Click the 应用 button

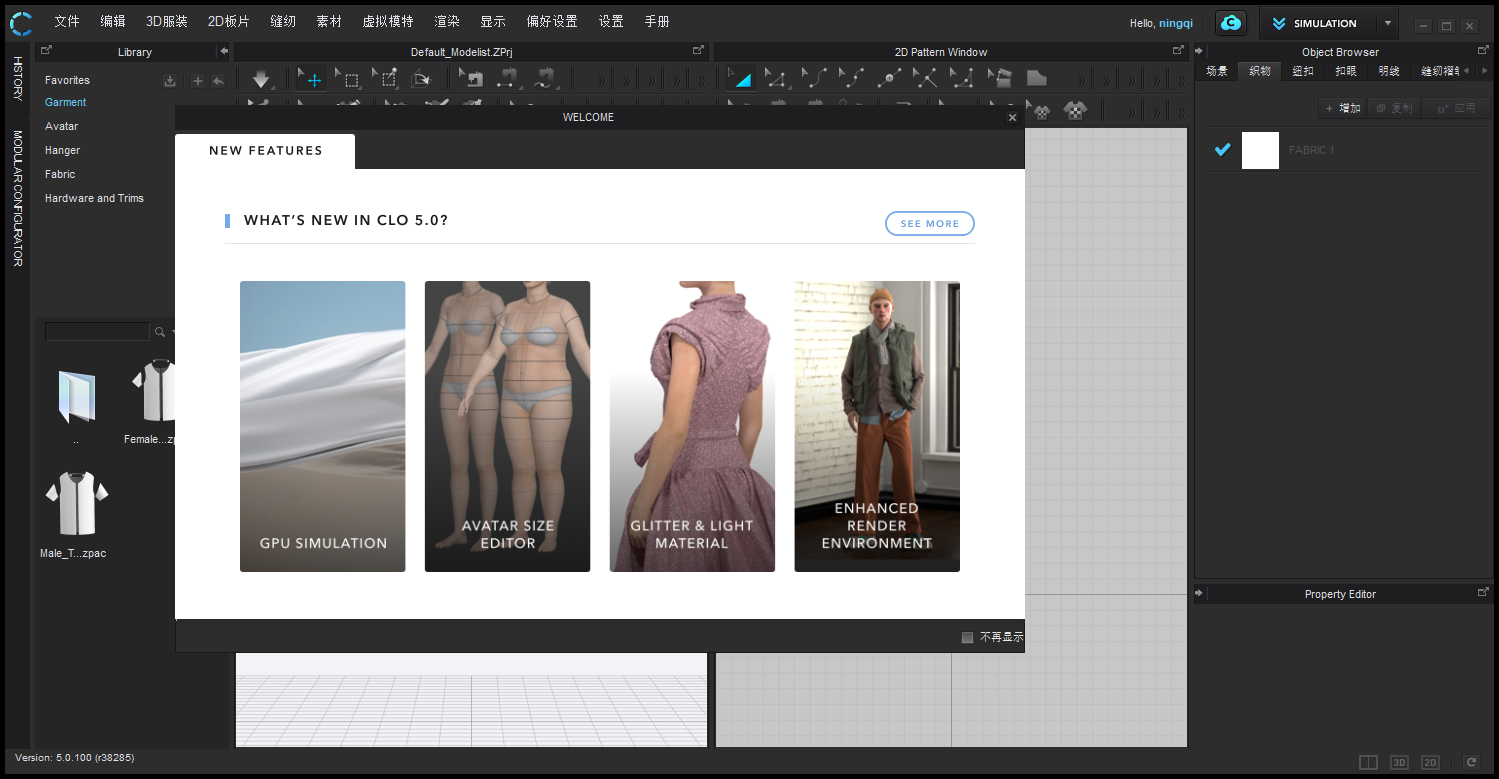tap(1456, 108)
